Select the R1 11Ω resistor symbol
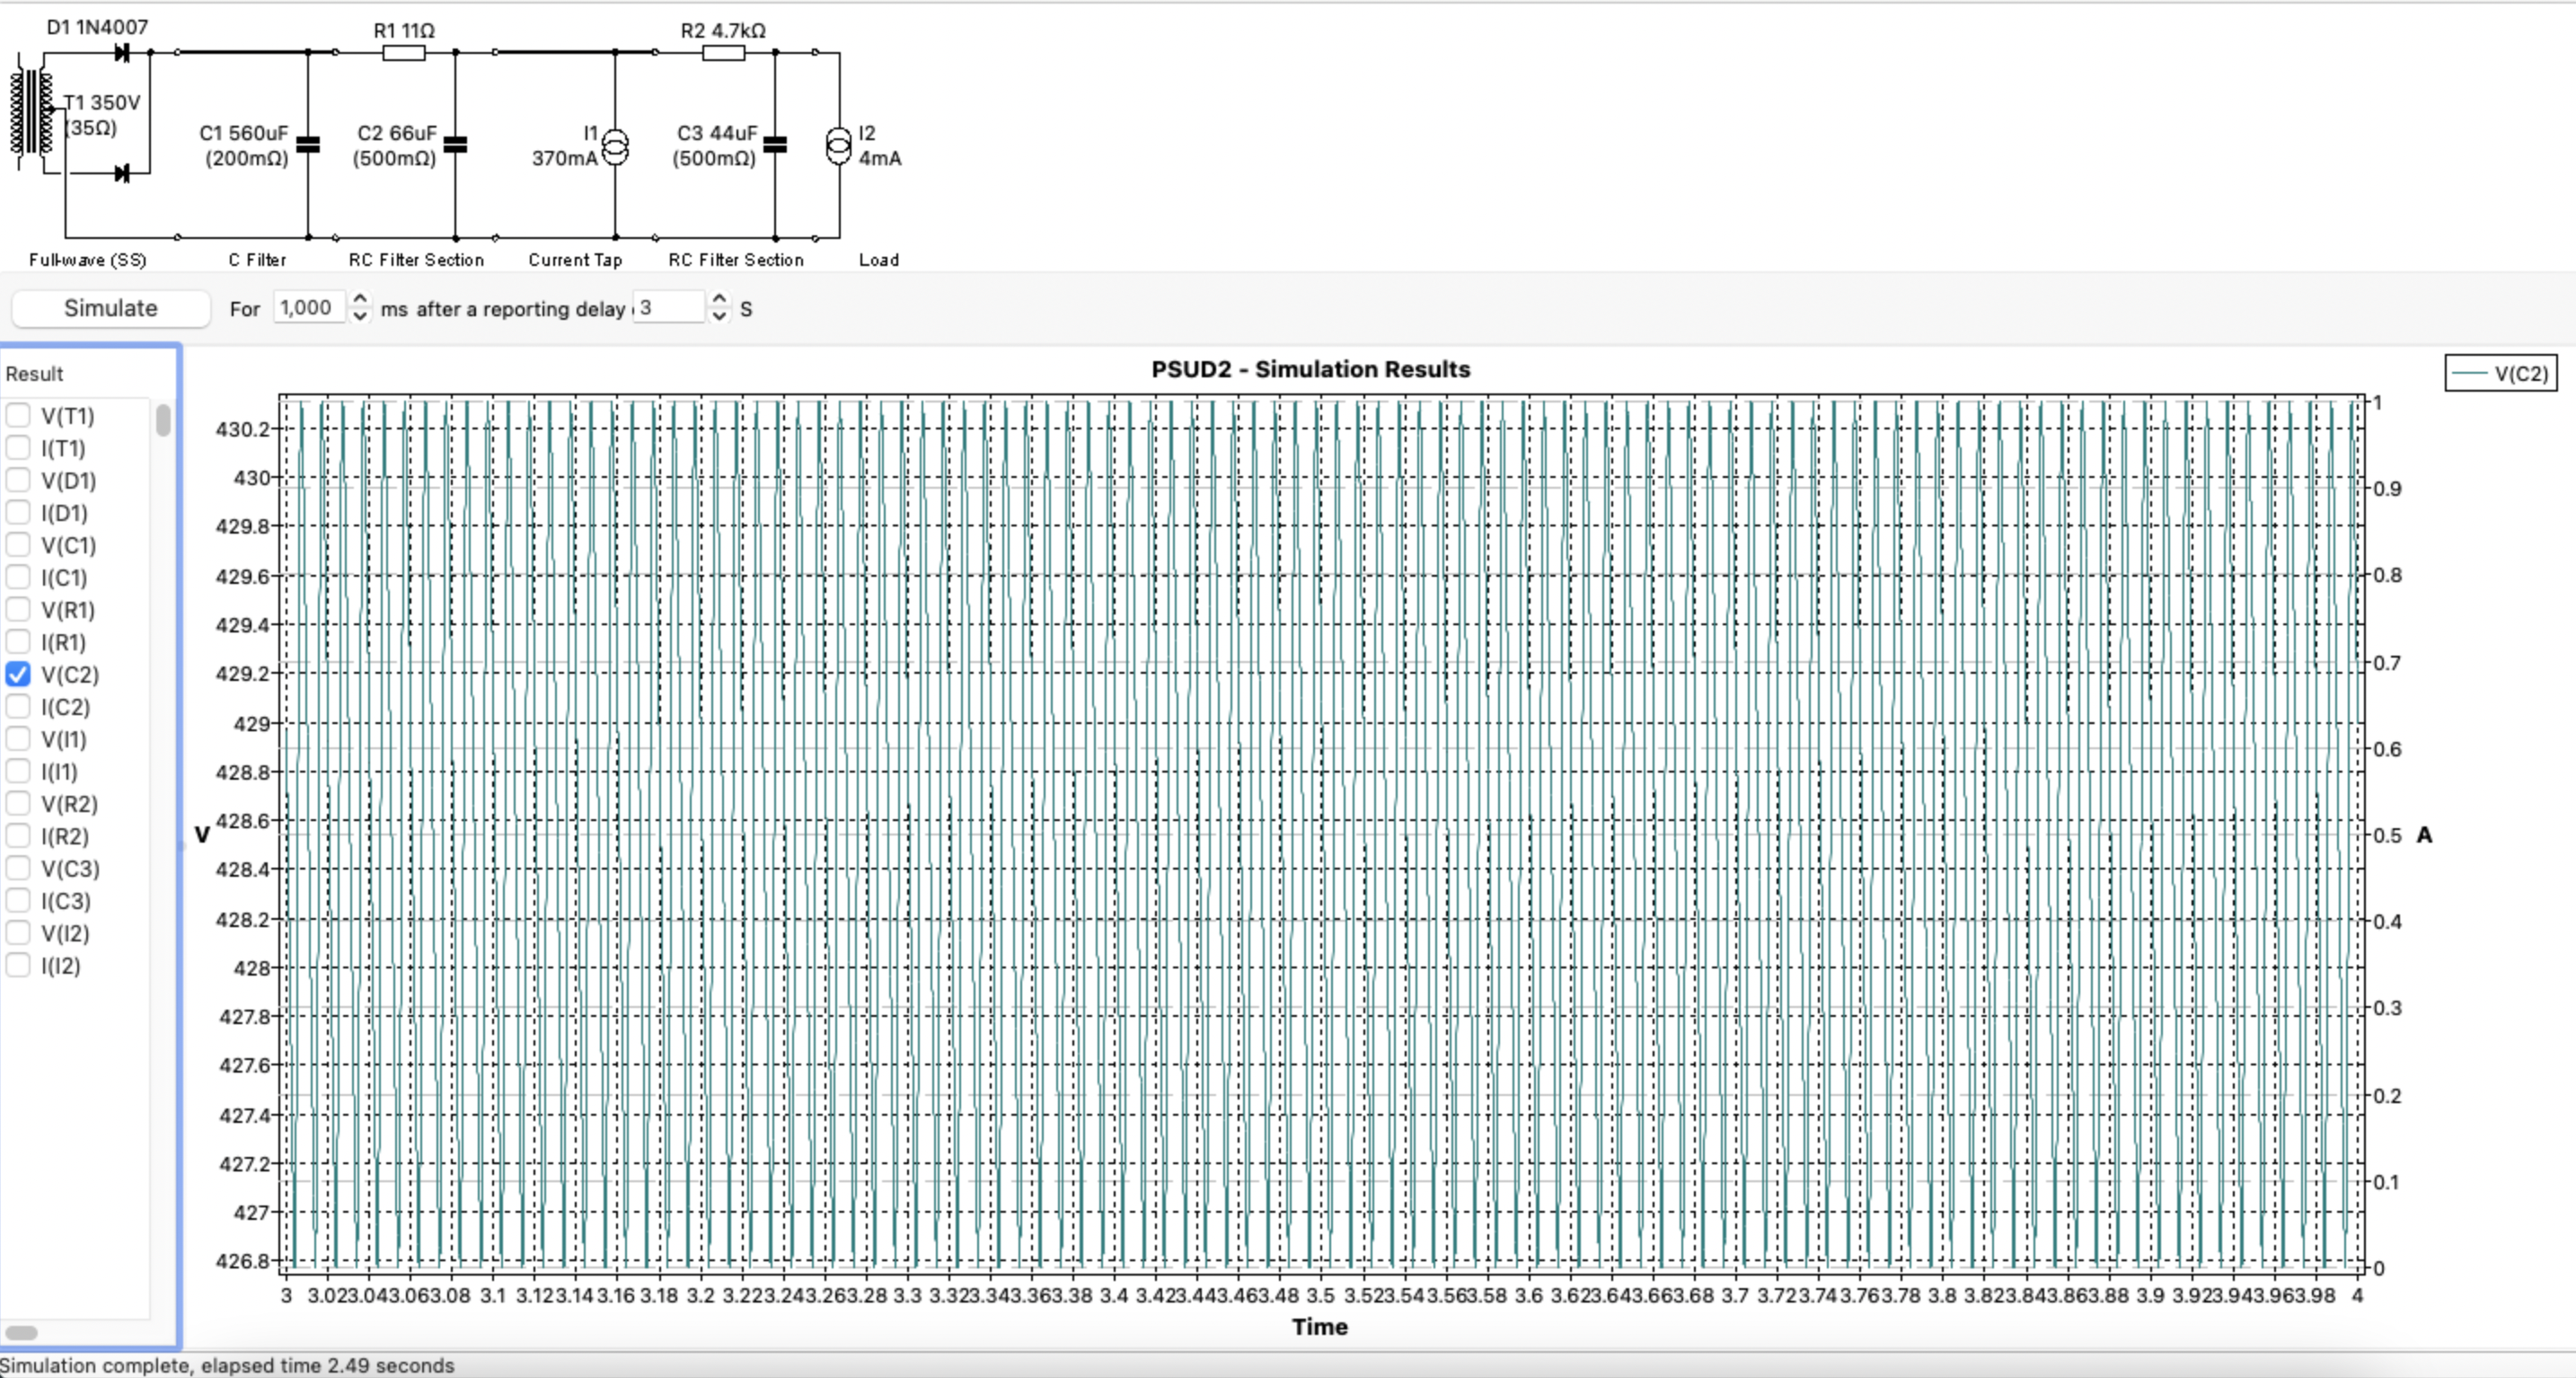The image size is (2576, 1378). click(x=404, y=52)
